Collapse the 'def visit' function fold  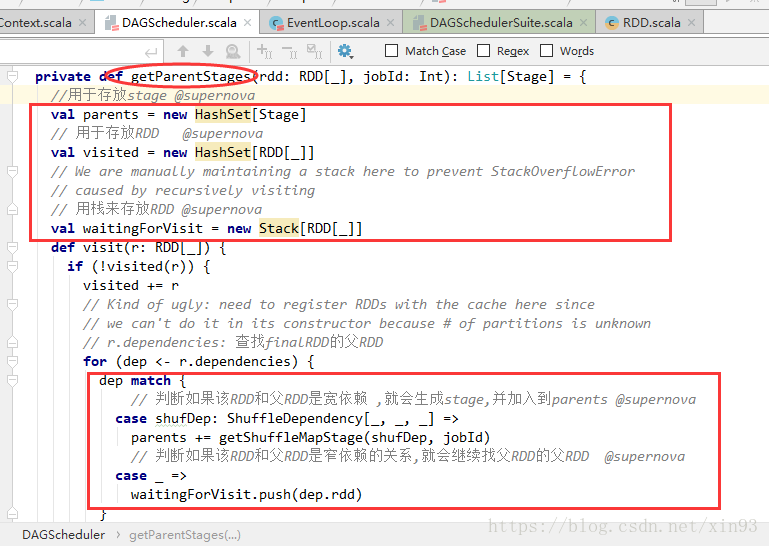13,248
